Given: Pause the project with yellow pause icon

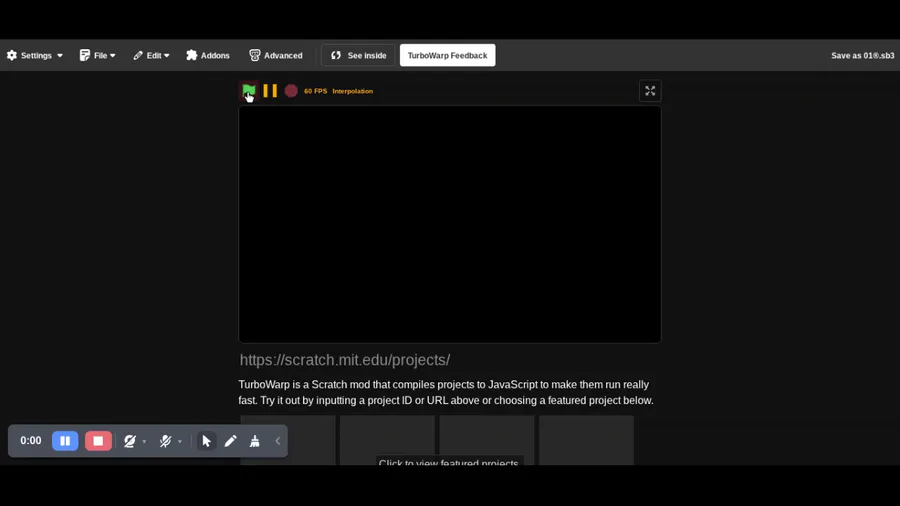Looking at the screenshot, I should pyautogui.click(x=270, y=91).
